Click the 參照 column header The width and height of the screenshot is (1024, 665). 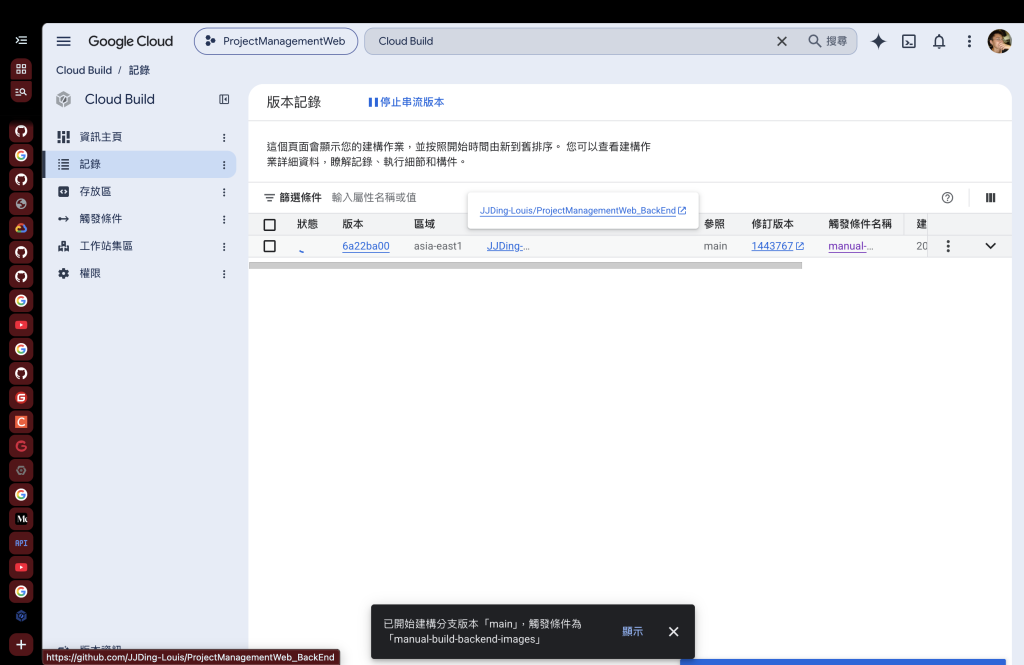714,224
